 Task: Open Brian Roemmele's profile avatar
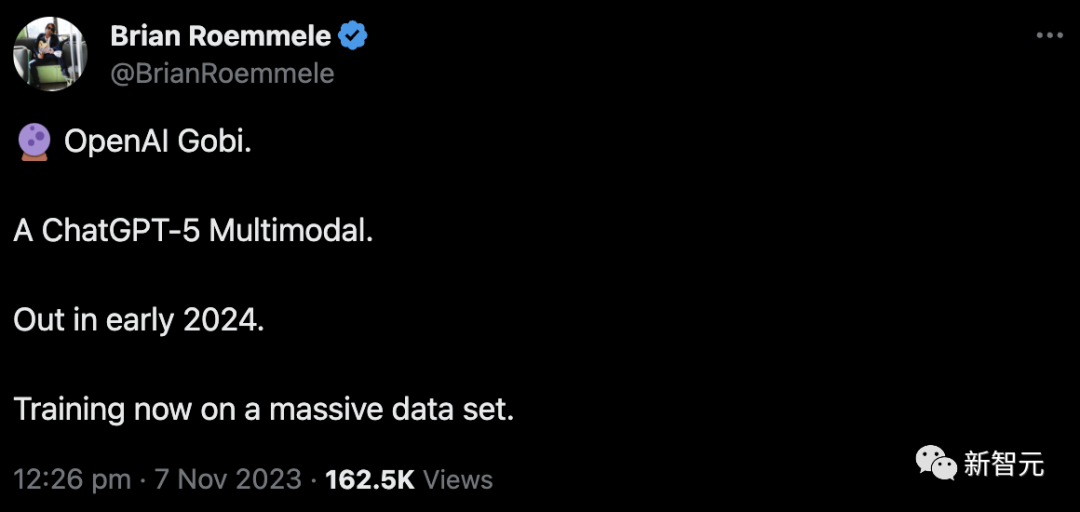[50, 54]
